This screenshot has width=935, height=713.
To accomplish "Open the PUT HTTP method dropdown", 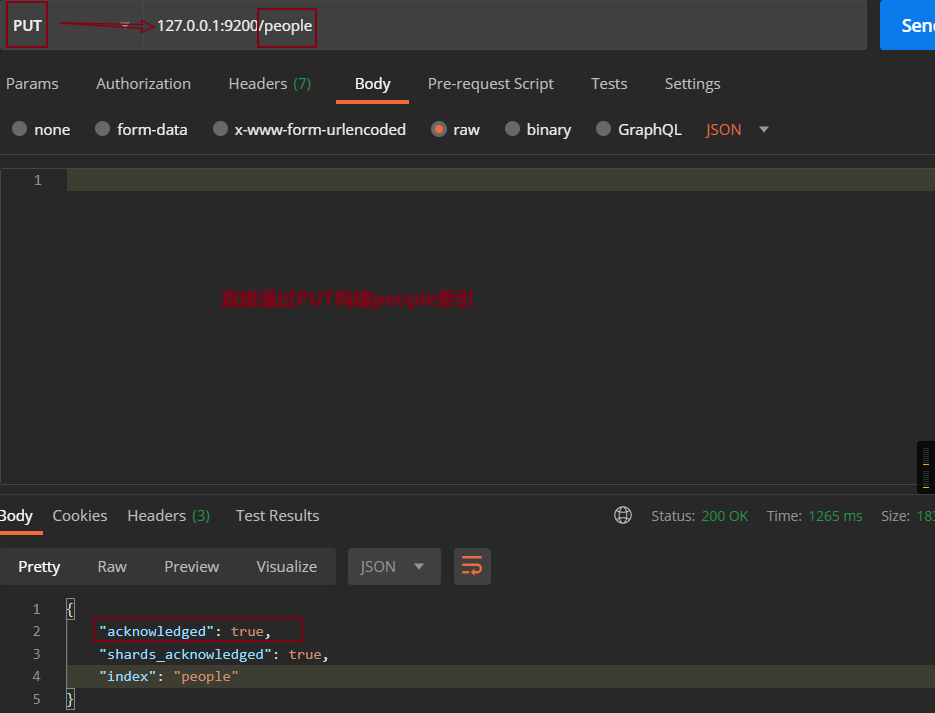I will (x=72, y=25).
